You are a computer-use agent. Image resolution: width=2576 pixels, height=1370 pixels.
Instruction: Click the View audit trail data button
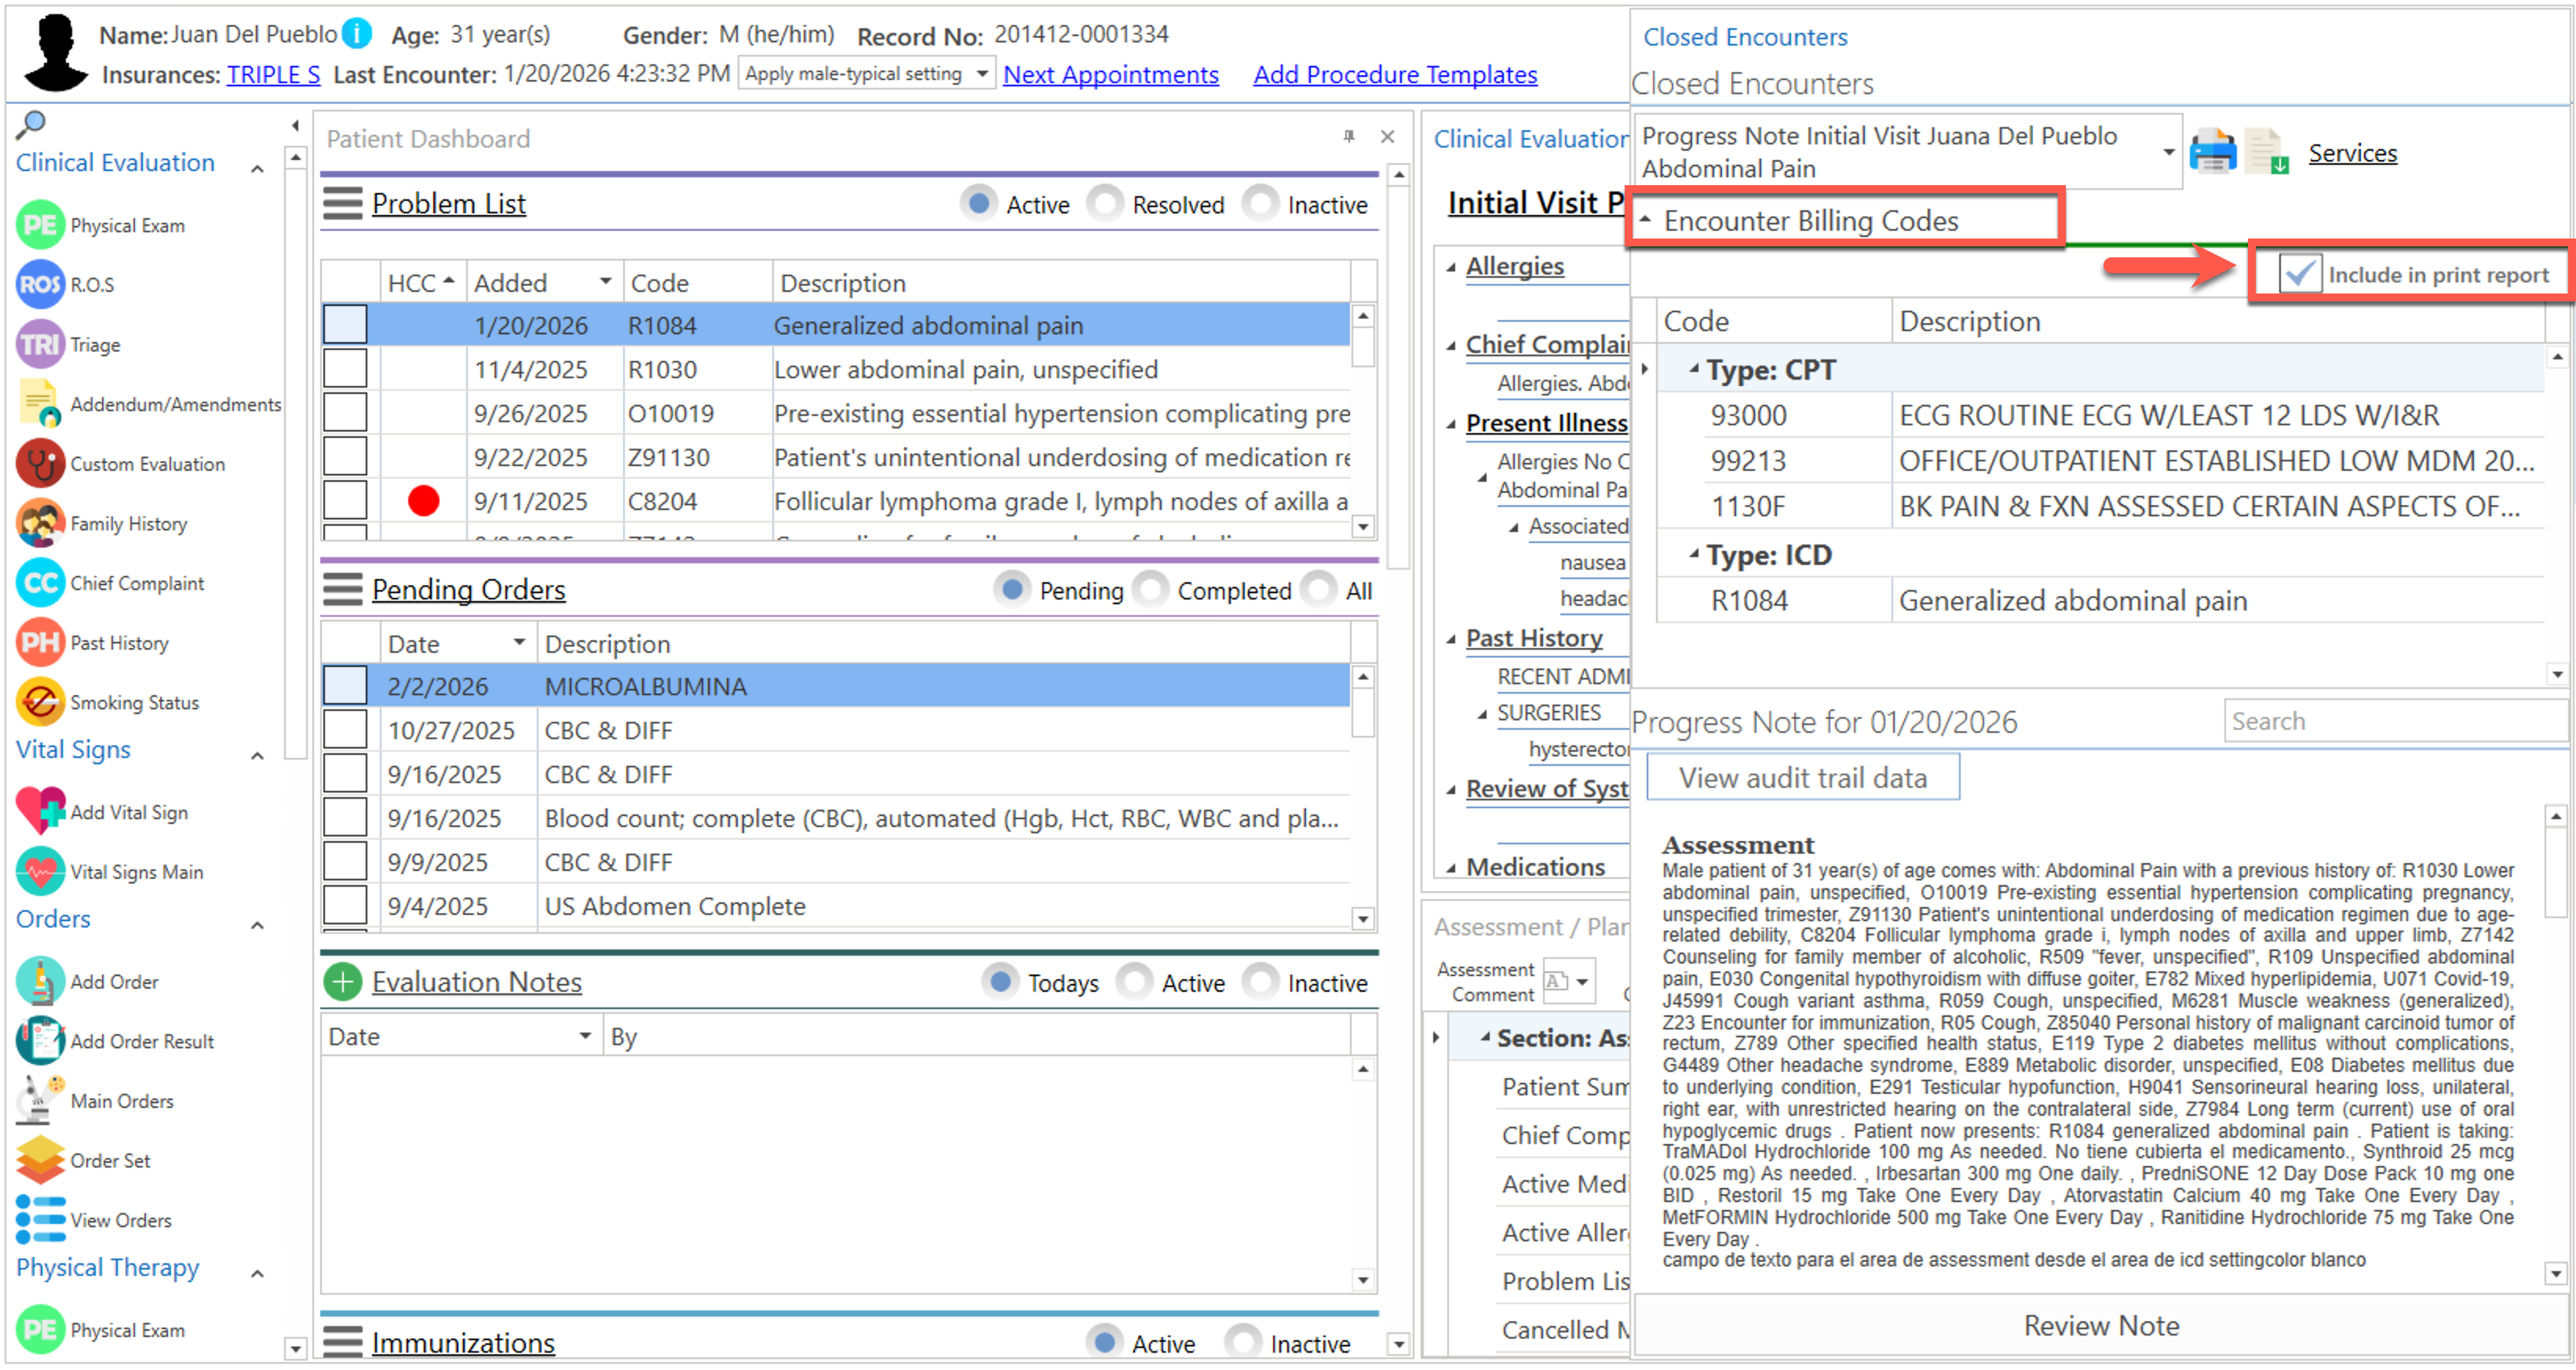click(1802, 778)
